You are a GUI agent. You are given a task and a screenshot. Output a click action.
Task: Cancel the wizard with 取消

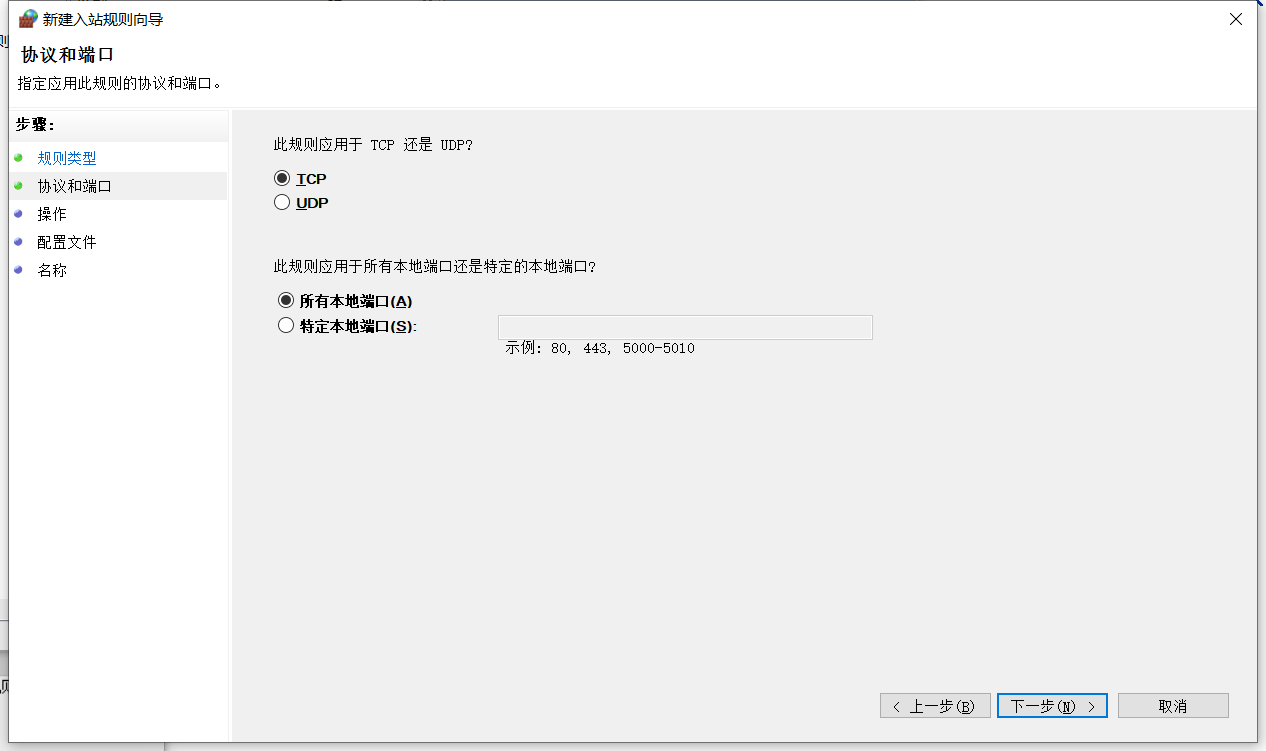coord(1172,705)
